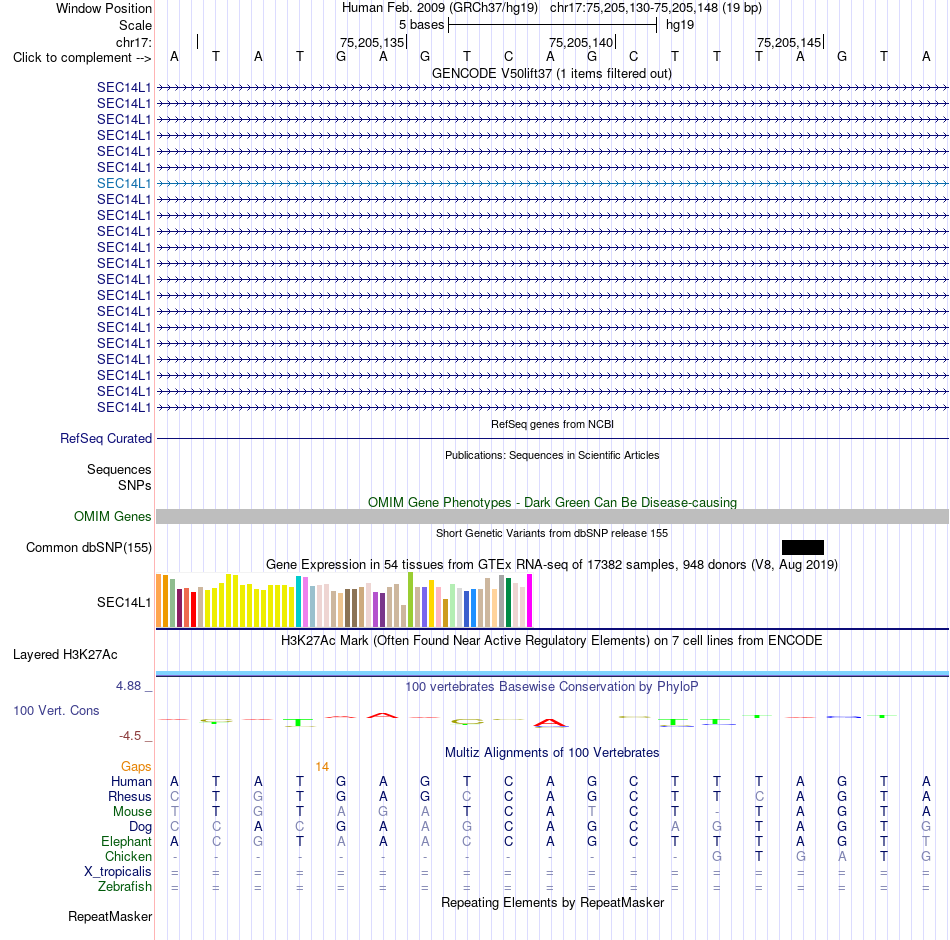Click the orange Gaps label
This screenshot has width=950, height=940.
point(136,767)
